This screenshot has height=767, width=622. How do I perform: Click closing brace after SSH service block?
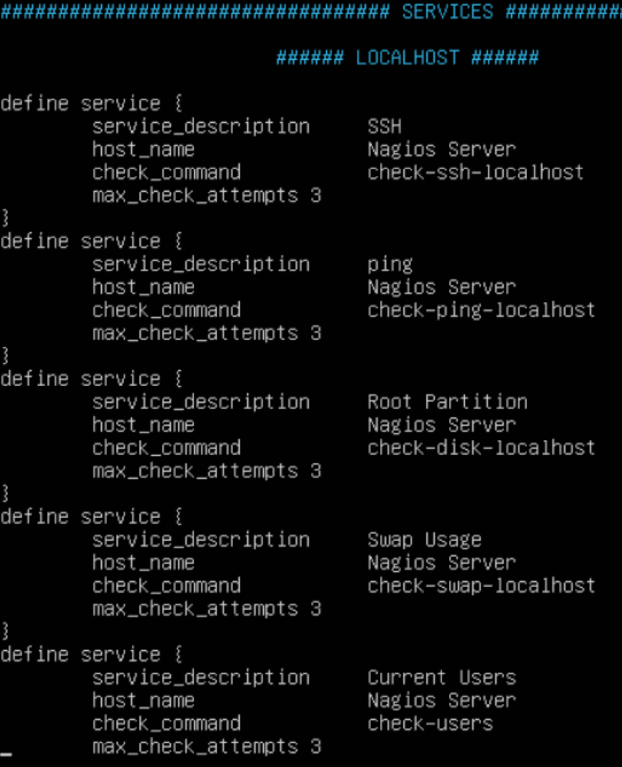[5, 218]
